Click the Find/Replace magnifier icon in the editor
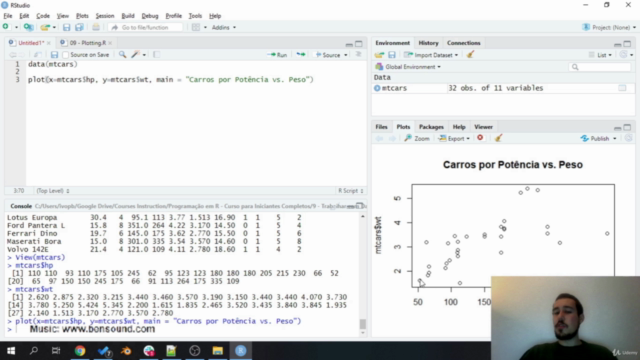This screenshot has height=360, width=640. 122,55
